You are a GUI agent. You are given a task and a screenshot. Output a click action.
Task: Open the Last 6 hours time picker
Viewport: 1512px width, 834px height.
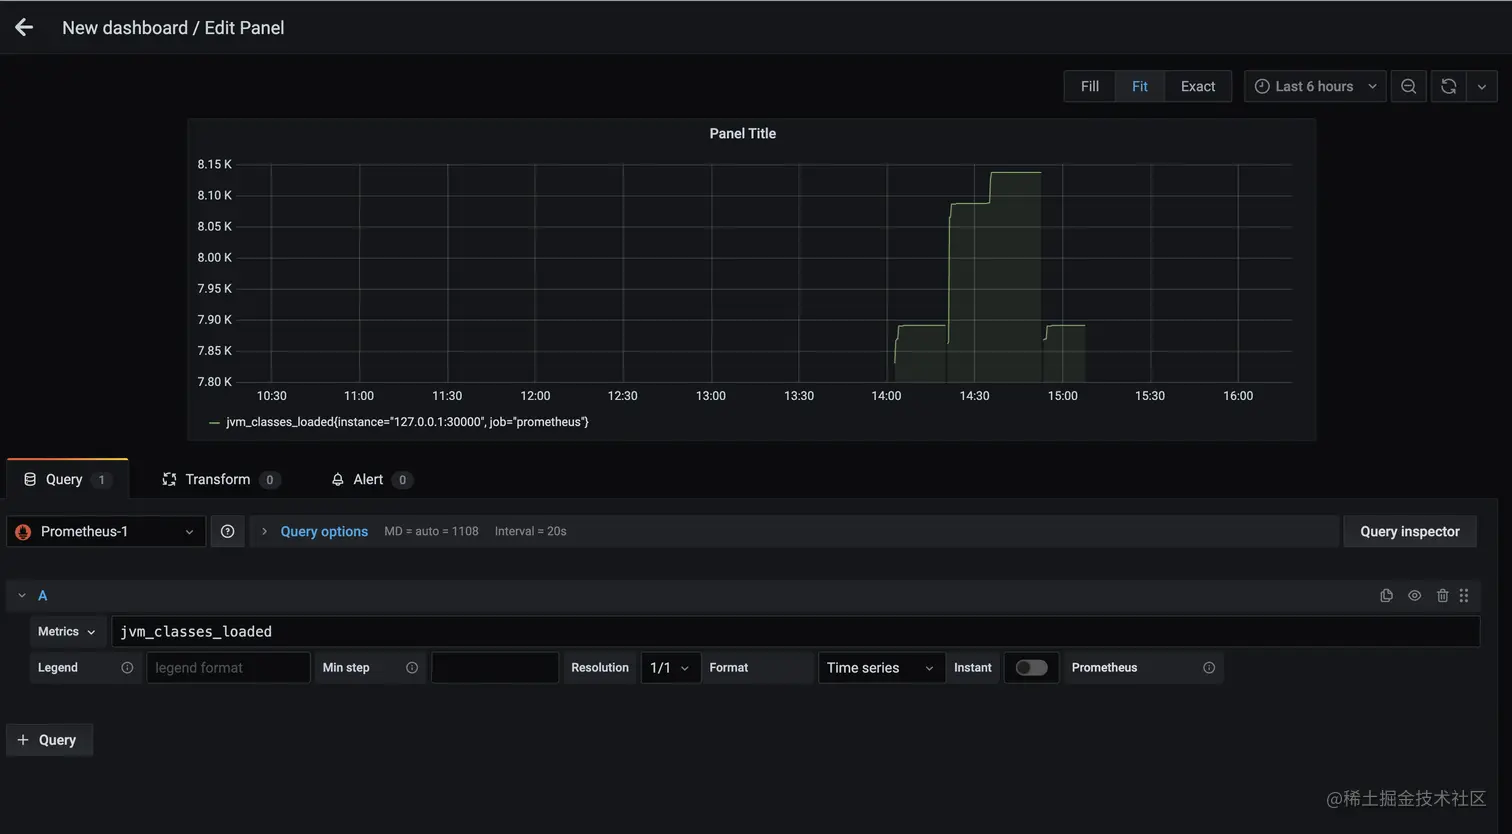point(1315,86)
